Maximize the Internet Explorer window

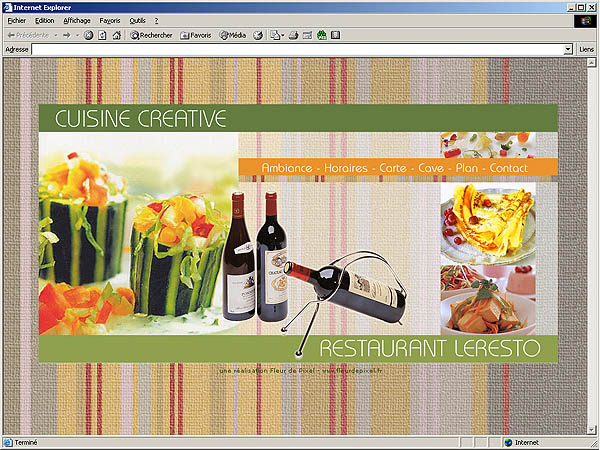click(x=582, y=7)
